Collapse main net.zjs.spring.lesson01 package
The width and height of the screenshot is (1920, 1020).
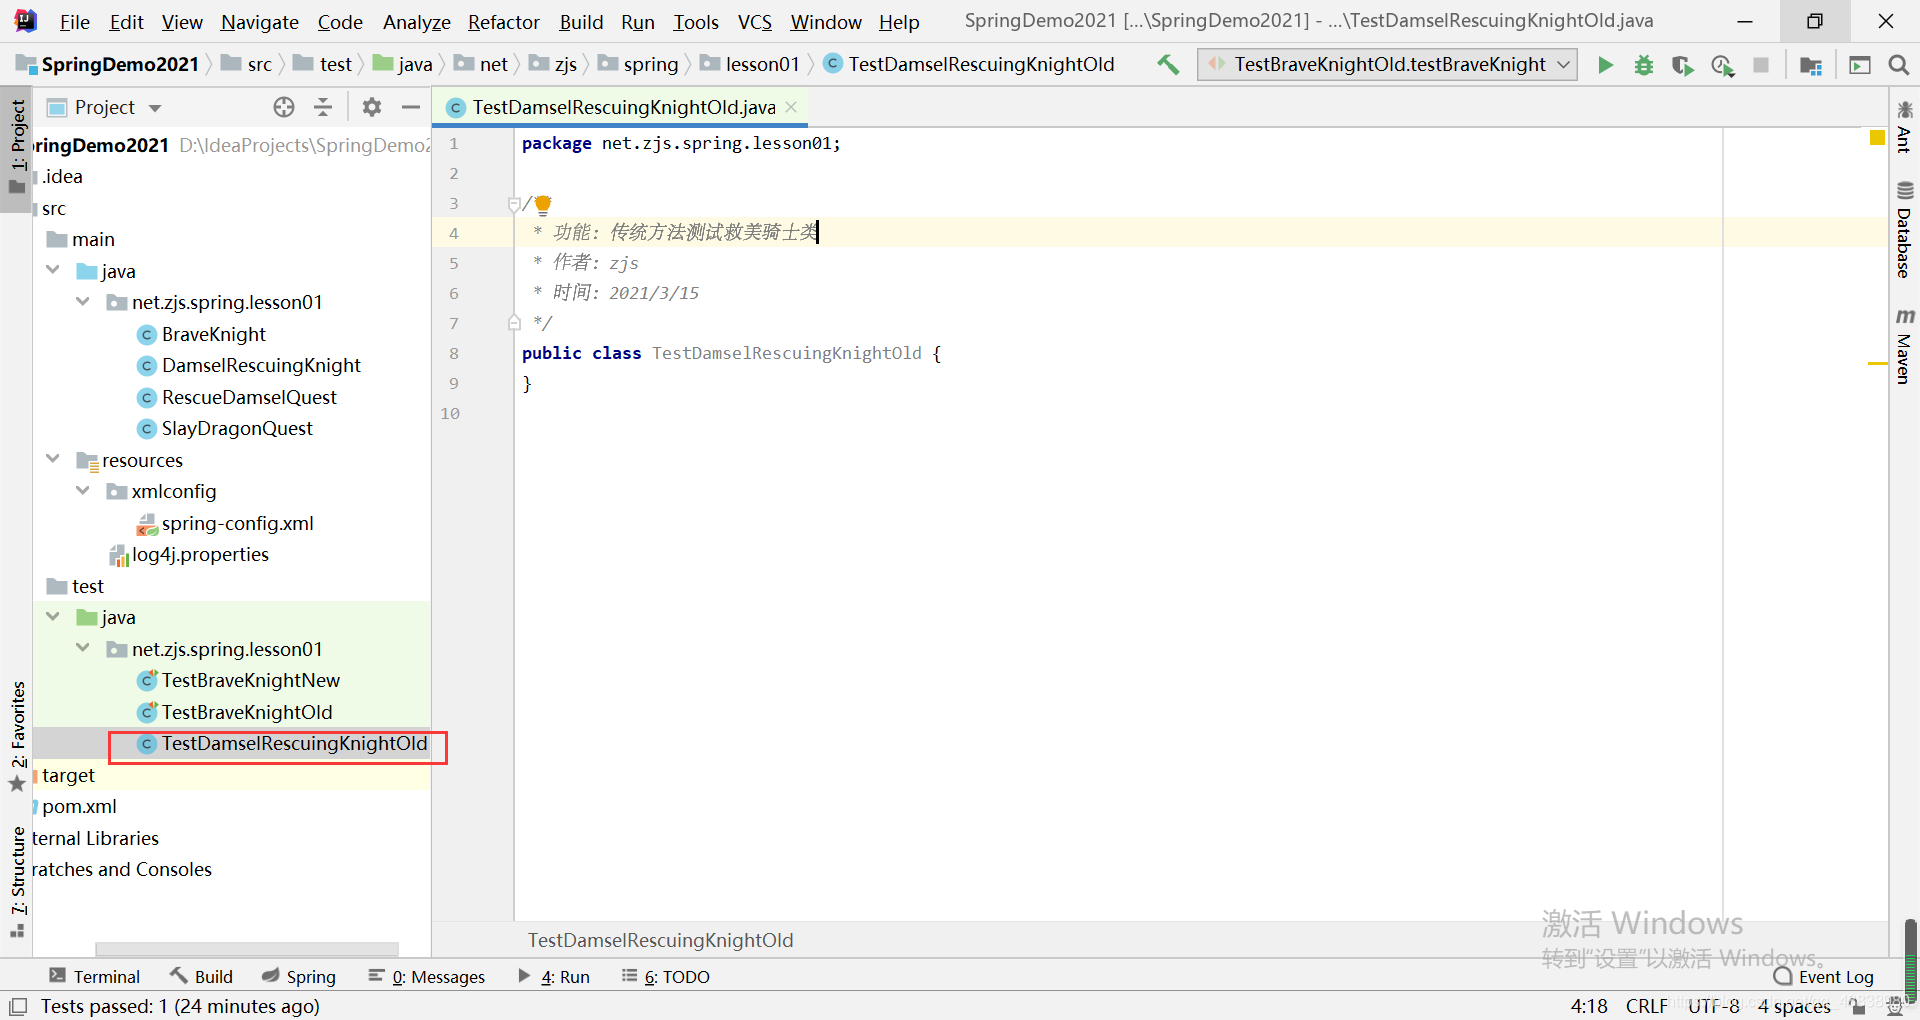(83, 302)
